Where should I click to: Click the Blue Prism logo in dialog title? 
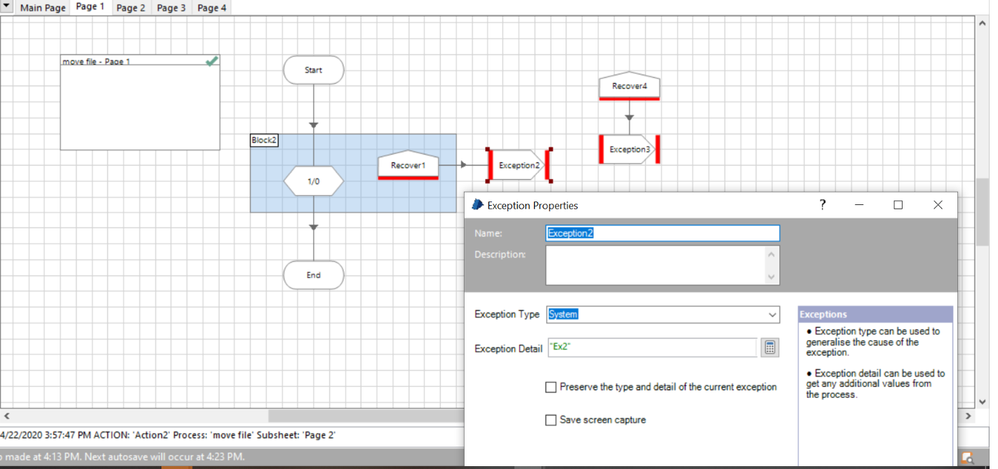tap(477, 205)
